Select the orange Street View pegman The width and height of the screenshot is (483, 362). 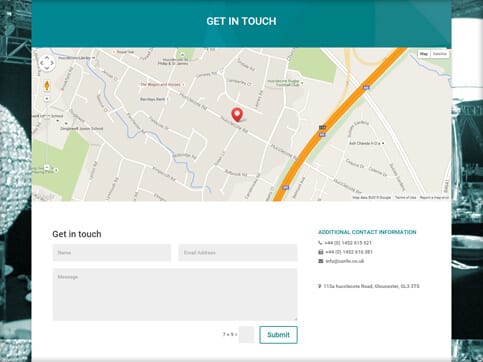point(47,86)
